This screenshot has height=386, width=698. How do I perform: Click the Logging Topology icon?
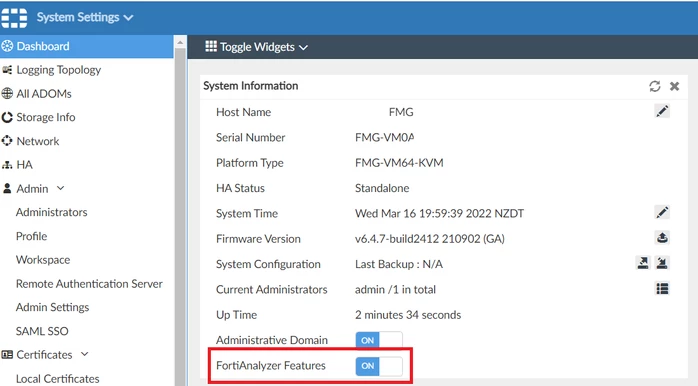[x=7, y=70]
